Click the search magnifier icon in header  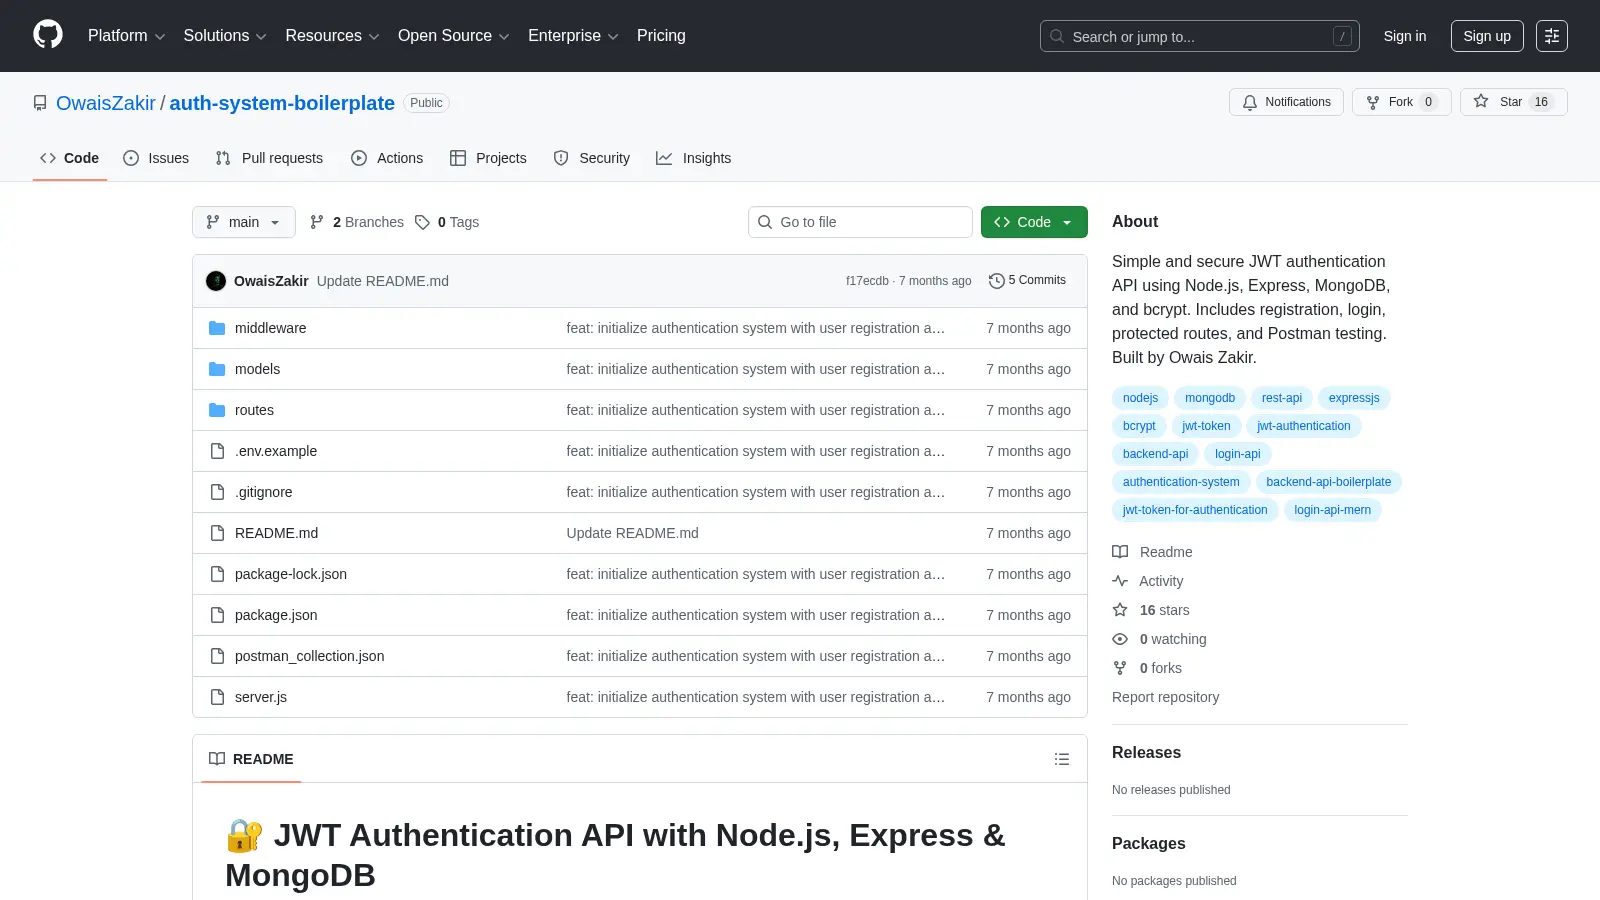coord(1057,36)
